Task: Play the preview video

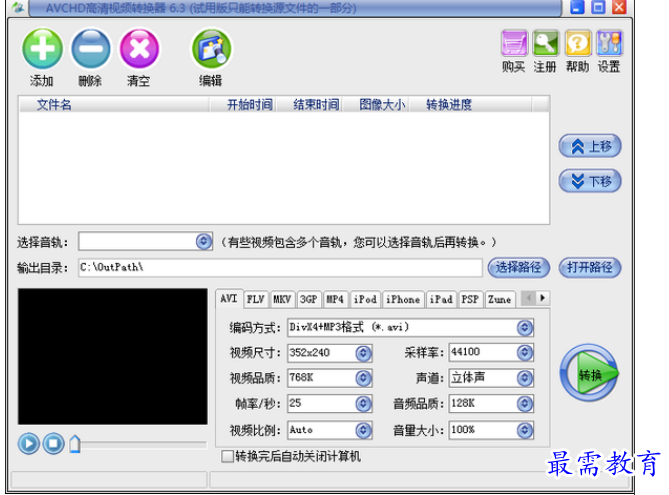Action: [29, 443]
